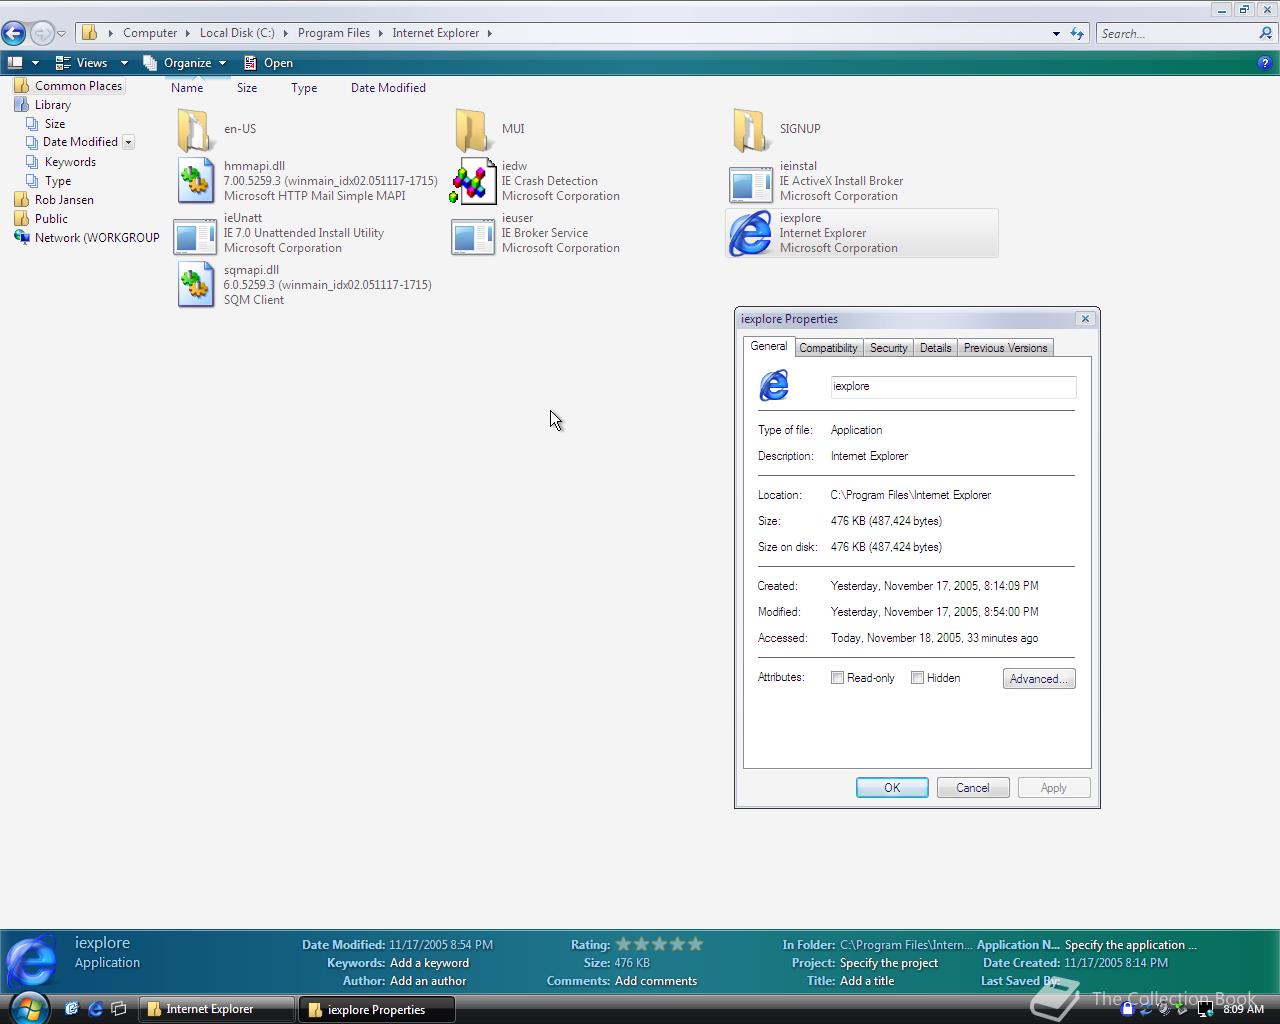Viewport: 1280px width, 1024px height.
Task: Toggle the Read-only checkbox
Action: point(837,678)
